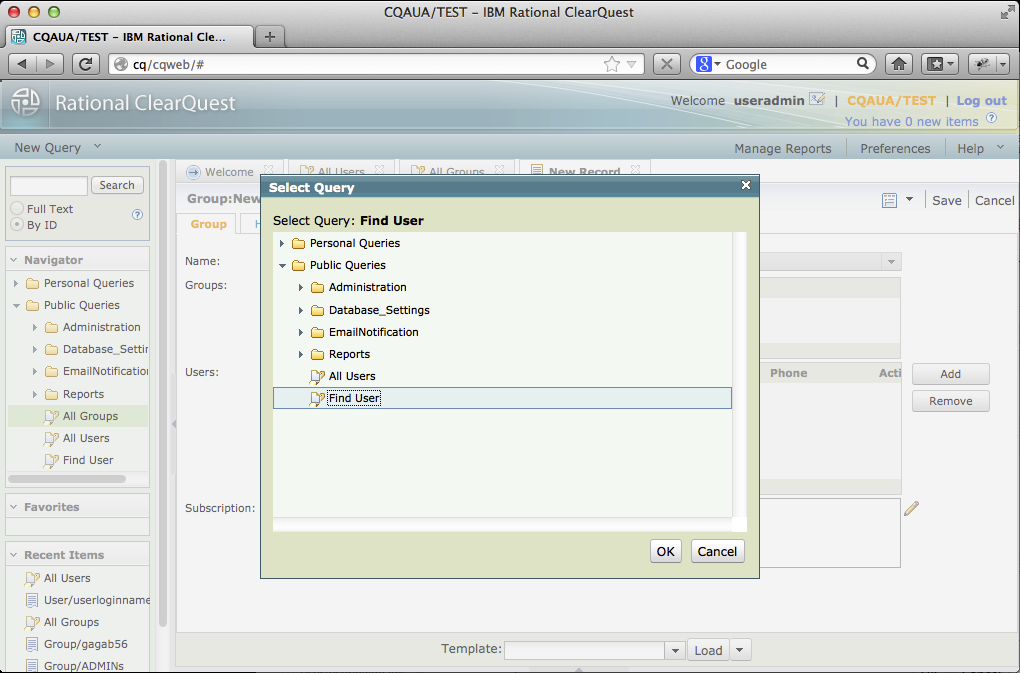Image resolution: width=1020 pixels, height=673 pixels.
Task: Click the pencil edit icon by Subscription
Action: click(x=911, y=508)
